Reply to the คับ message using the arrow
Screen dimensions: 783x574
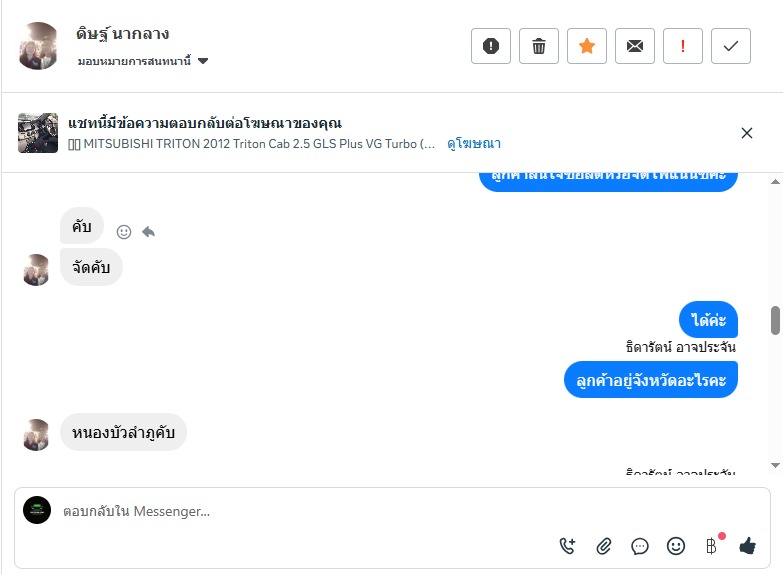pos(148,232)
